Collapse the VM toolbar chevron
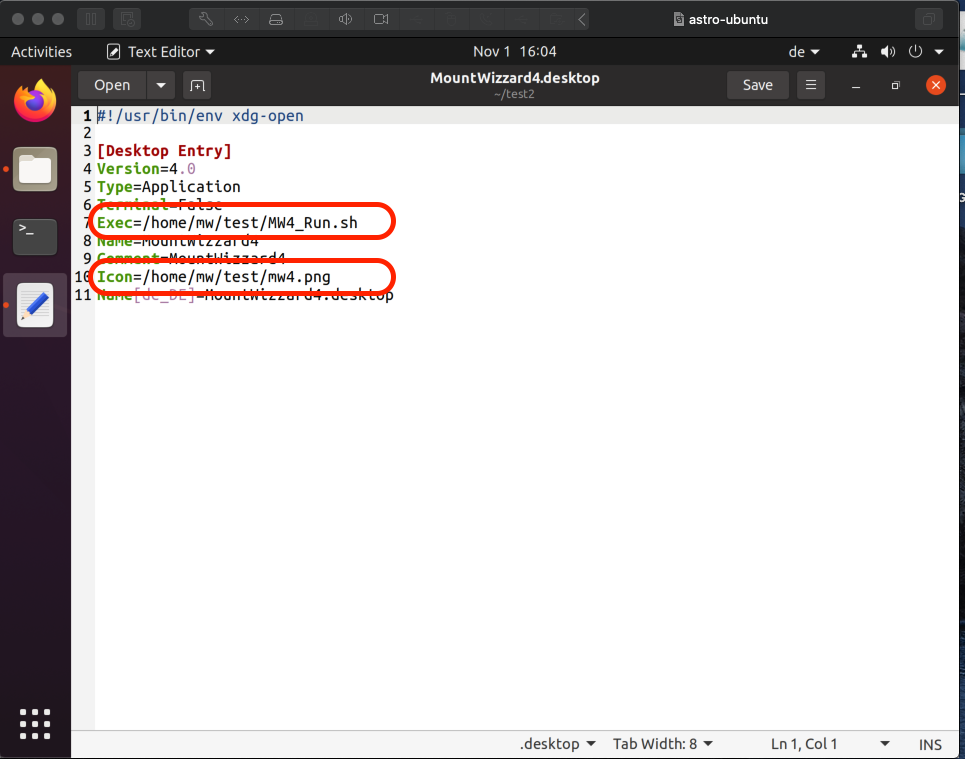Screen dimensions: 965x759 click(582, 19)
